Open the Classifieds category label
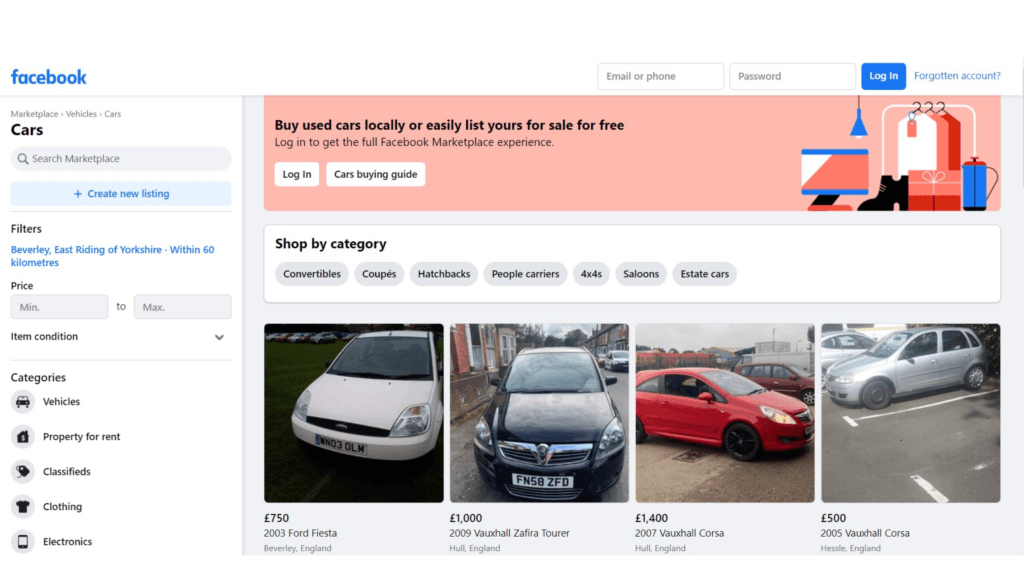The height and width of the screenshot is (576, 1024). pos(67,472)
